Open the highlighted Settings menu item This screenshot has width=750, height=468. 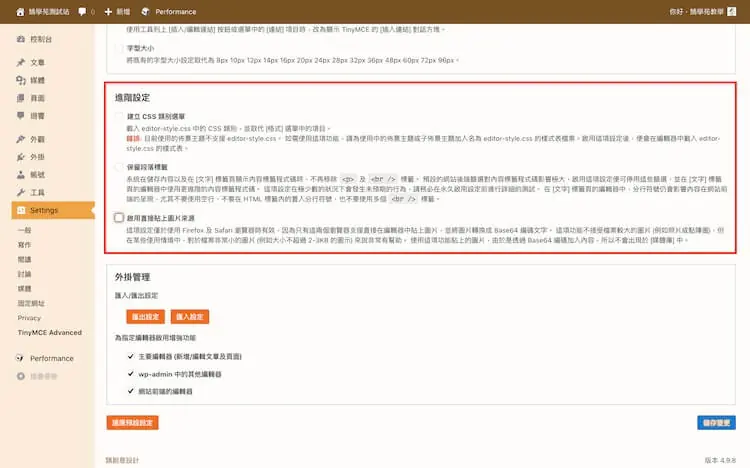53,210
